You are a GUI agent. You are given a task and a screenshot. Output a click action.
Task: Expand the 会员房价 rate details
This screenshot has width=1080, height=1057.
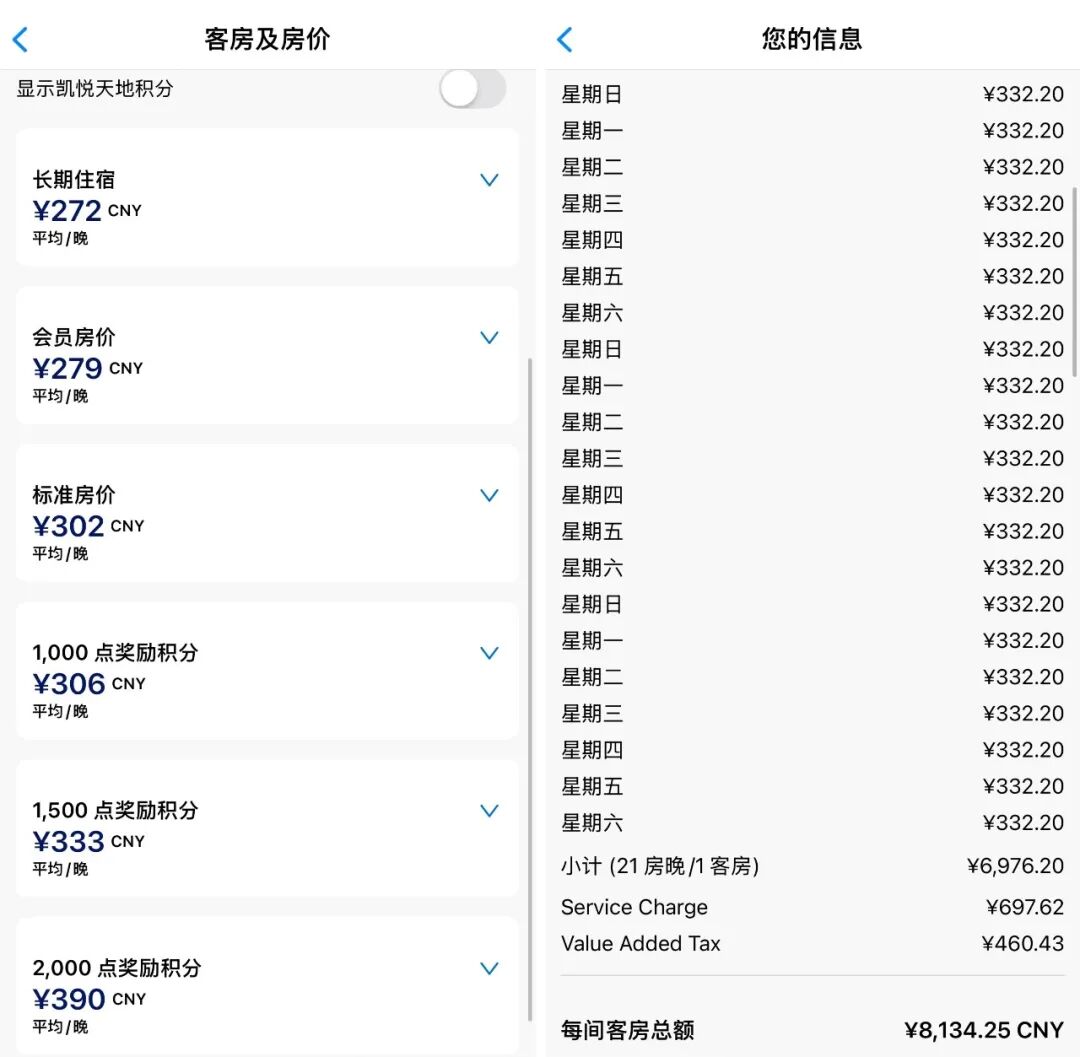coord(489,337)
